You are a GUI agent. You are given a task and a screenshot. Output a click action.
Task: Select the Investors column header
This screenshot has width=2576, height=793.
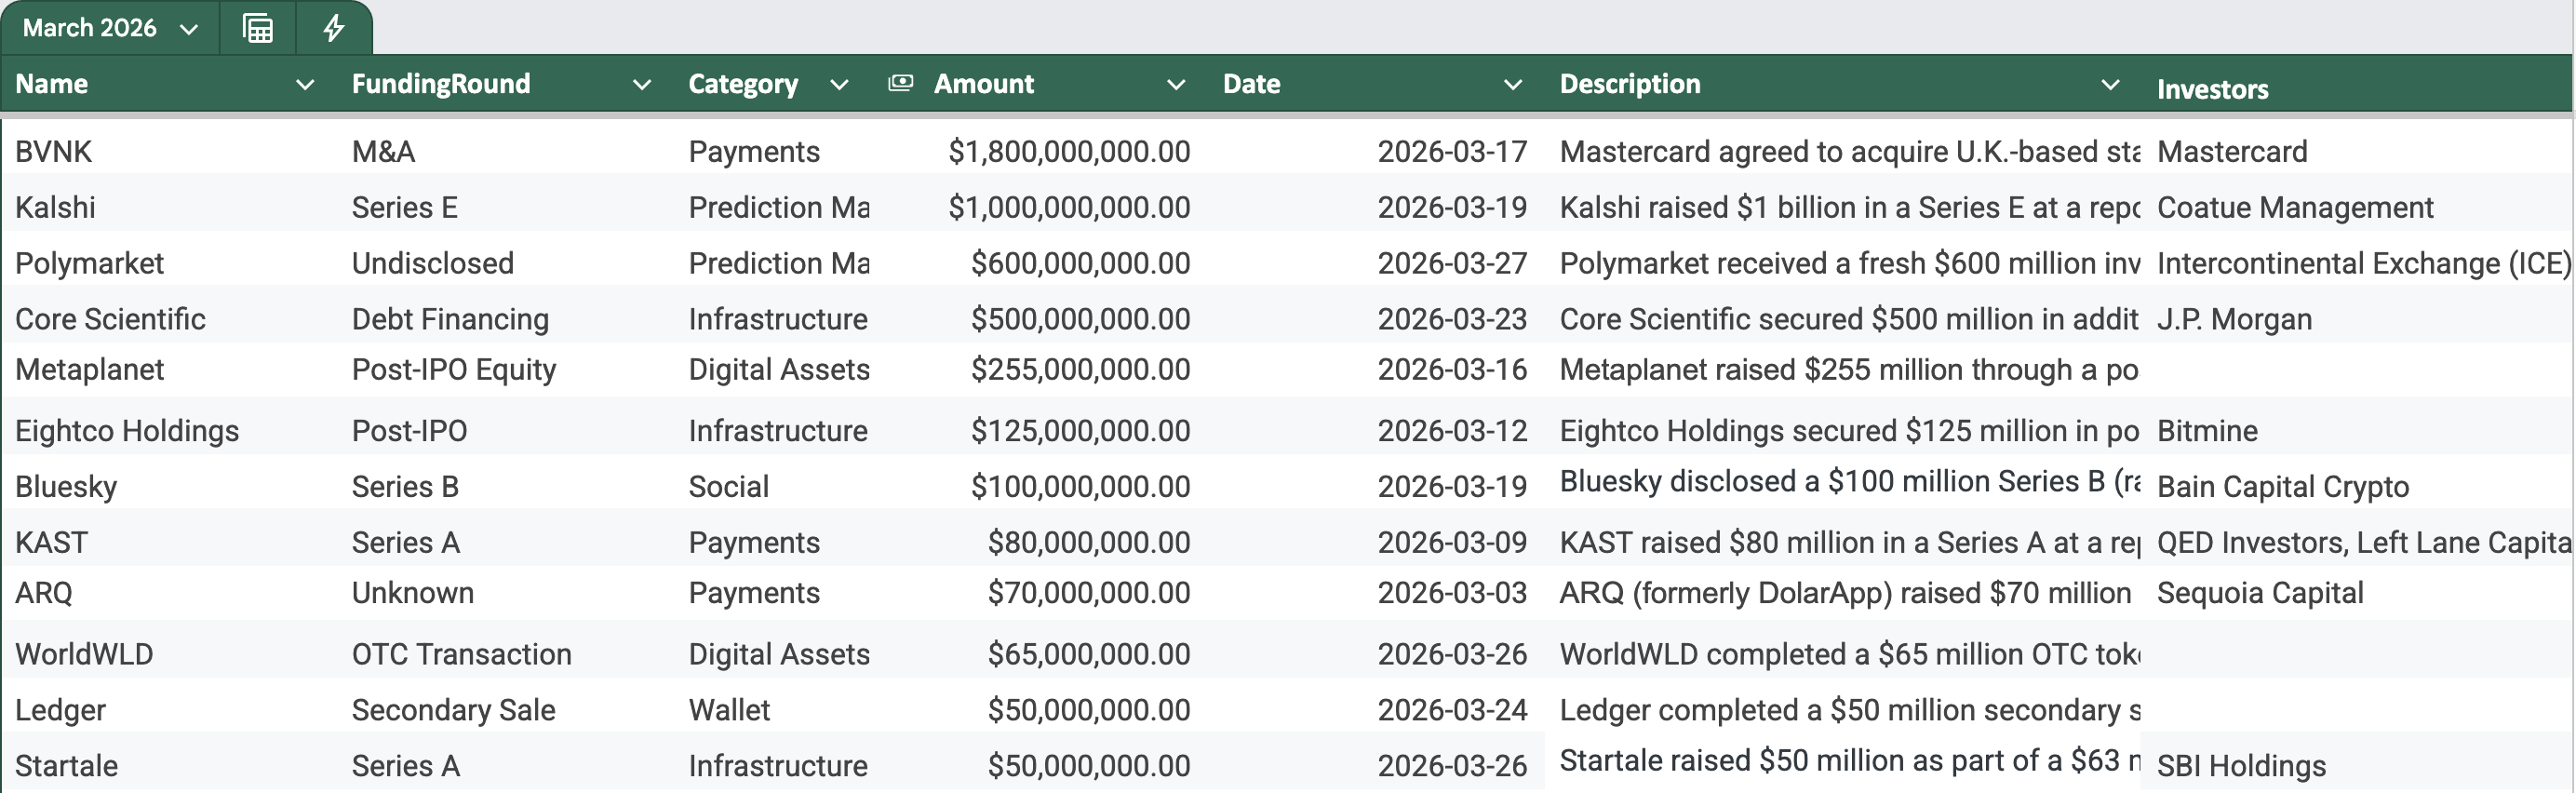[x=2212, y=89]
